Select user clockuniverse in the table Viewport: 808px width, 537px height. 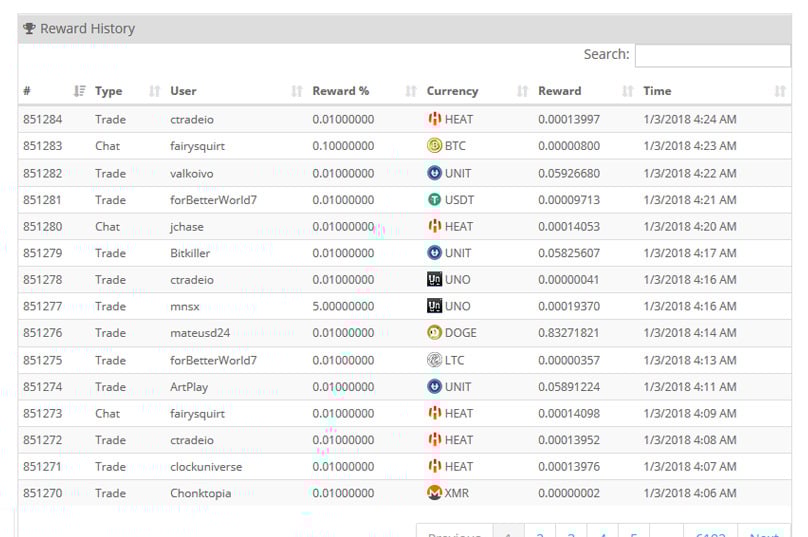point(206,467)
